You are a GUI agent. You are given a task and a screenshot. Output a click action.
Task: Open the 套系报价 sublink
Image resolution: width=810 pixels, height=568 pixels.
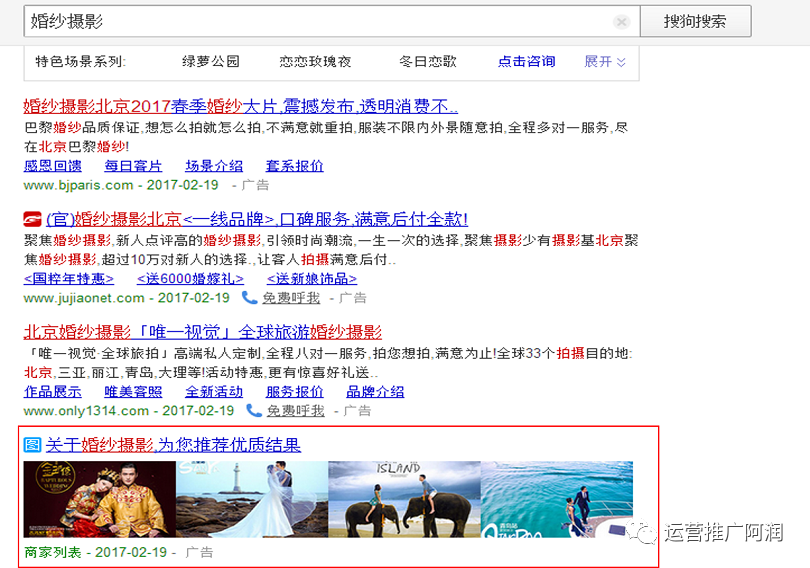pyautogui.click(x=294, y=166)
